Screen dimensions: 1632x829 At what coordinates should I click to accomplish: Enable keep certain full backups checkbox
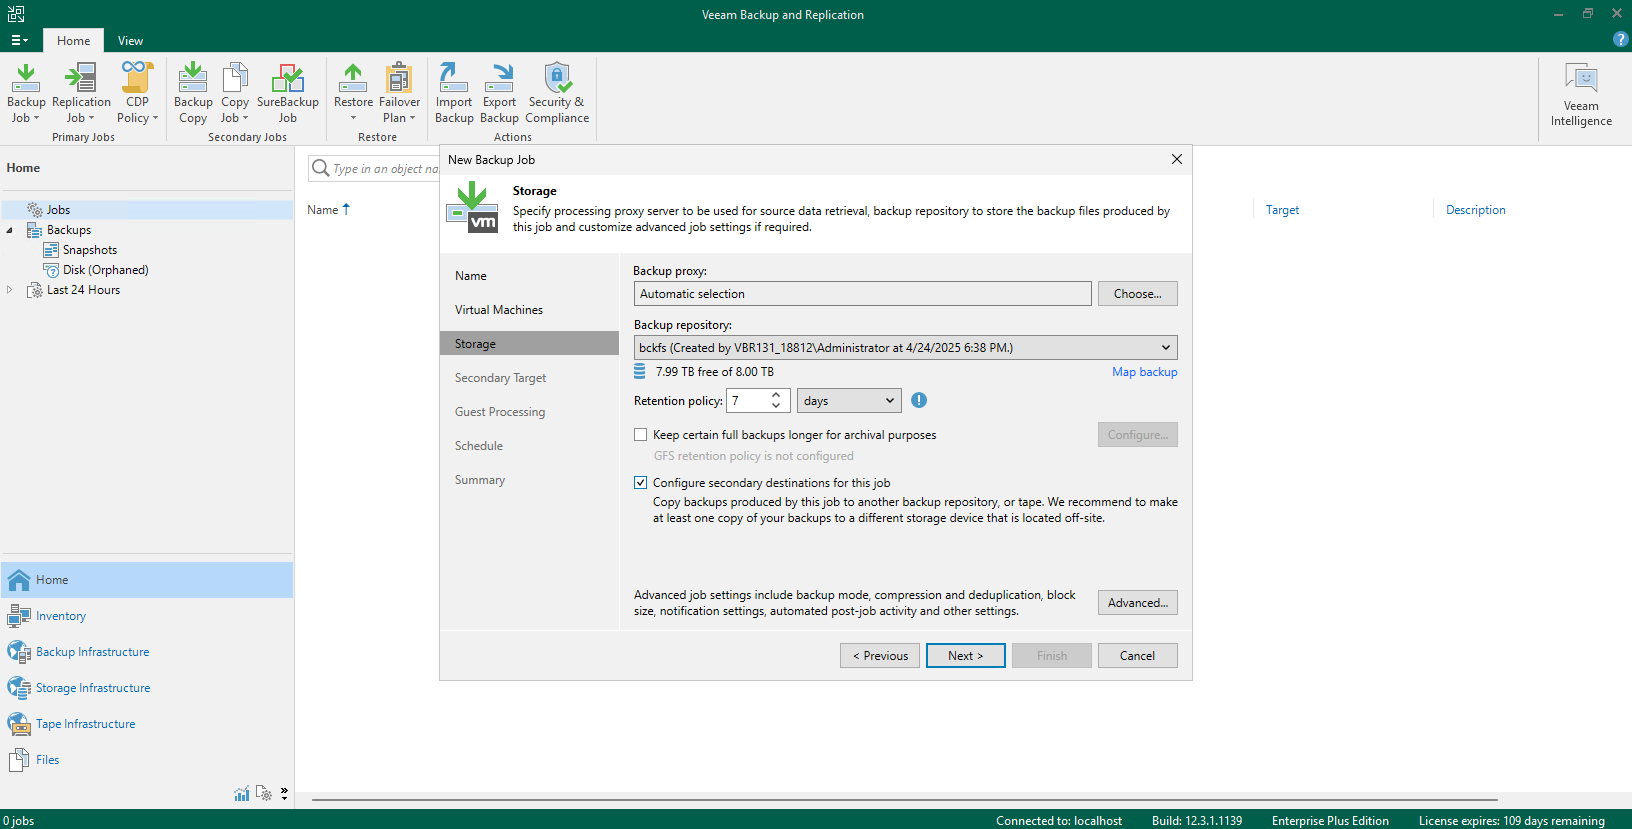click(640, 435)
